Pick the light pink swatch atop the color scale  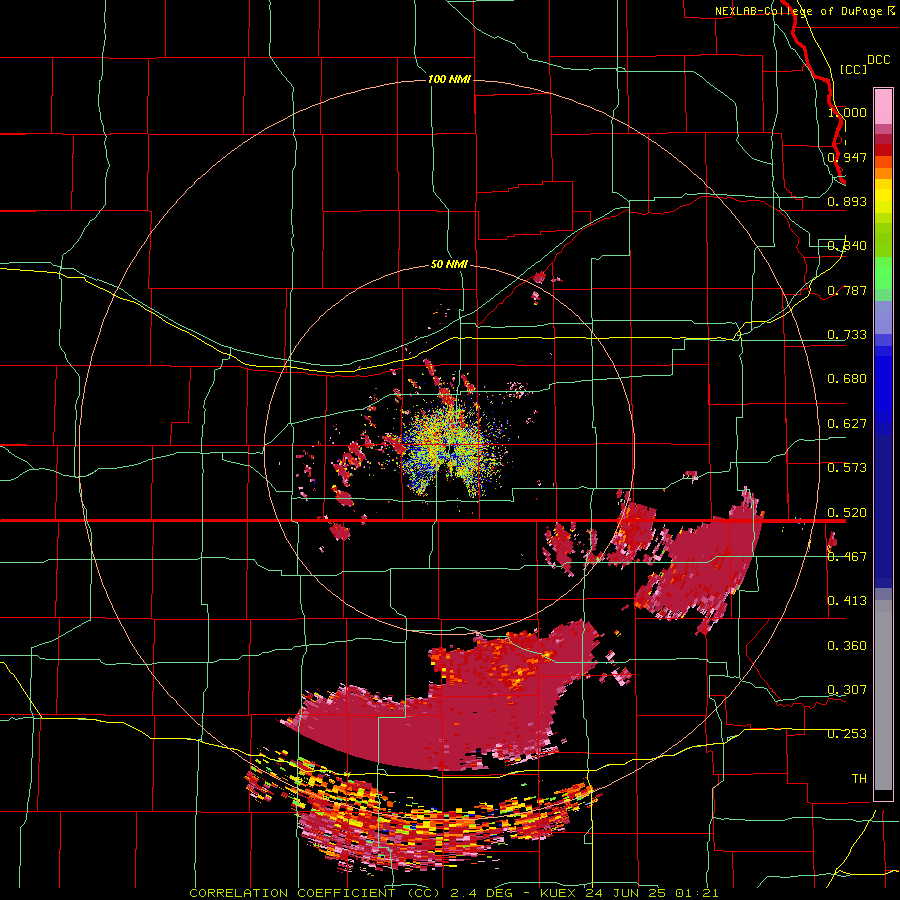click(883, 107)
